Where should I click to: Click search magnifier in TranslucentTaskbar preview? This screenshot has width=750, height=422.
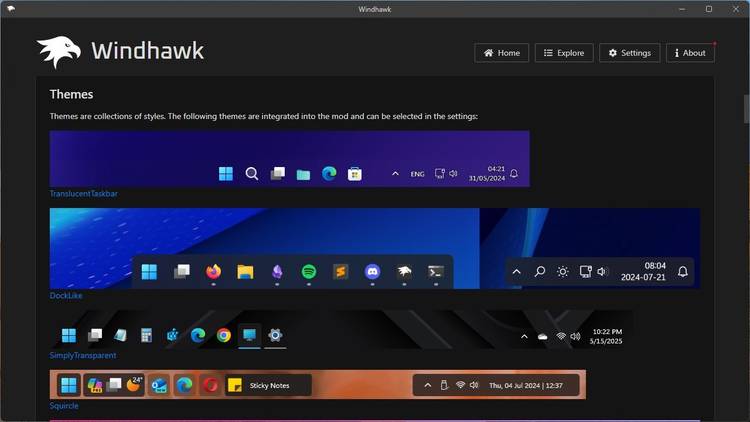pyautogui.click(x=252, y=174)
